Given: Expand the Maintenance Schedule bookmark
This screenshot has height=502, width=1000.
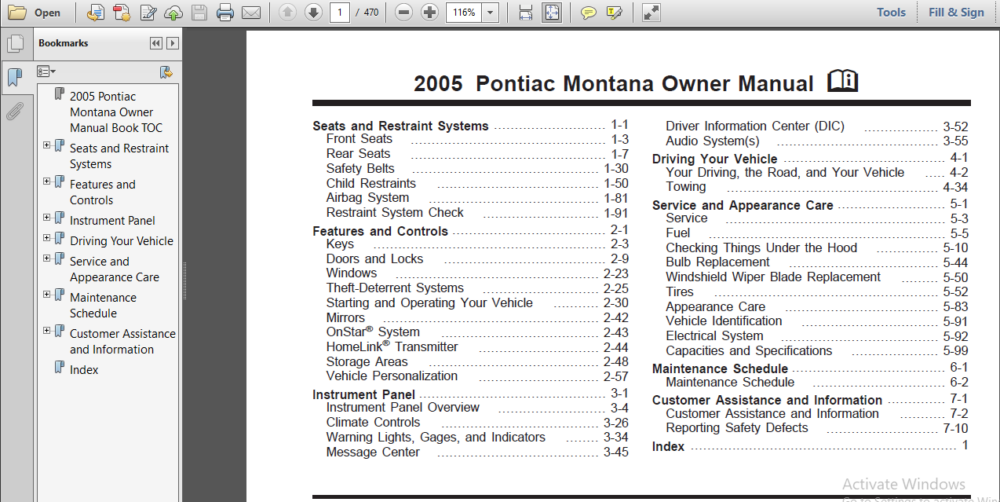Looking at the screenshot, I should click(x=47, y=295).
